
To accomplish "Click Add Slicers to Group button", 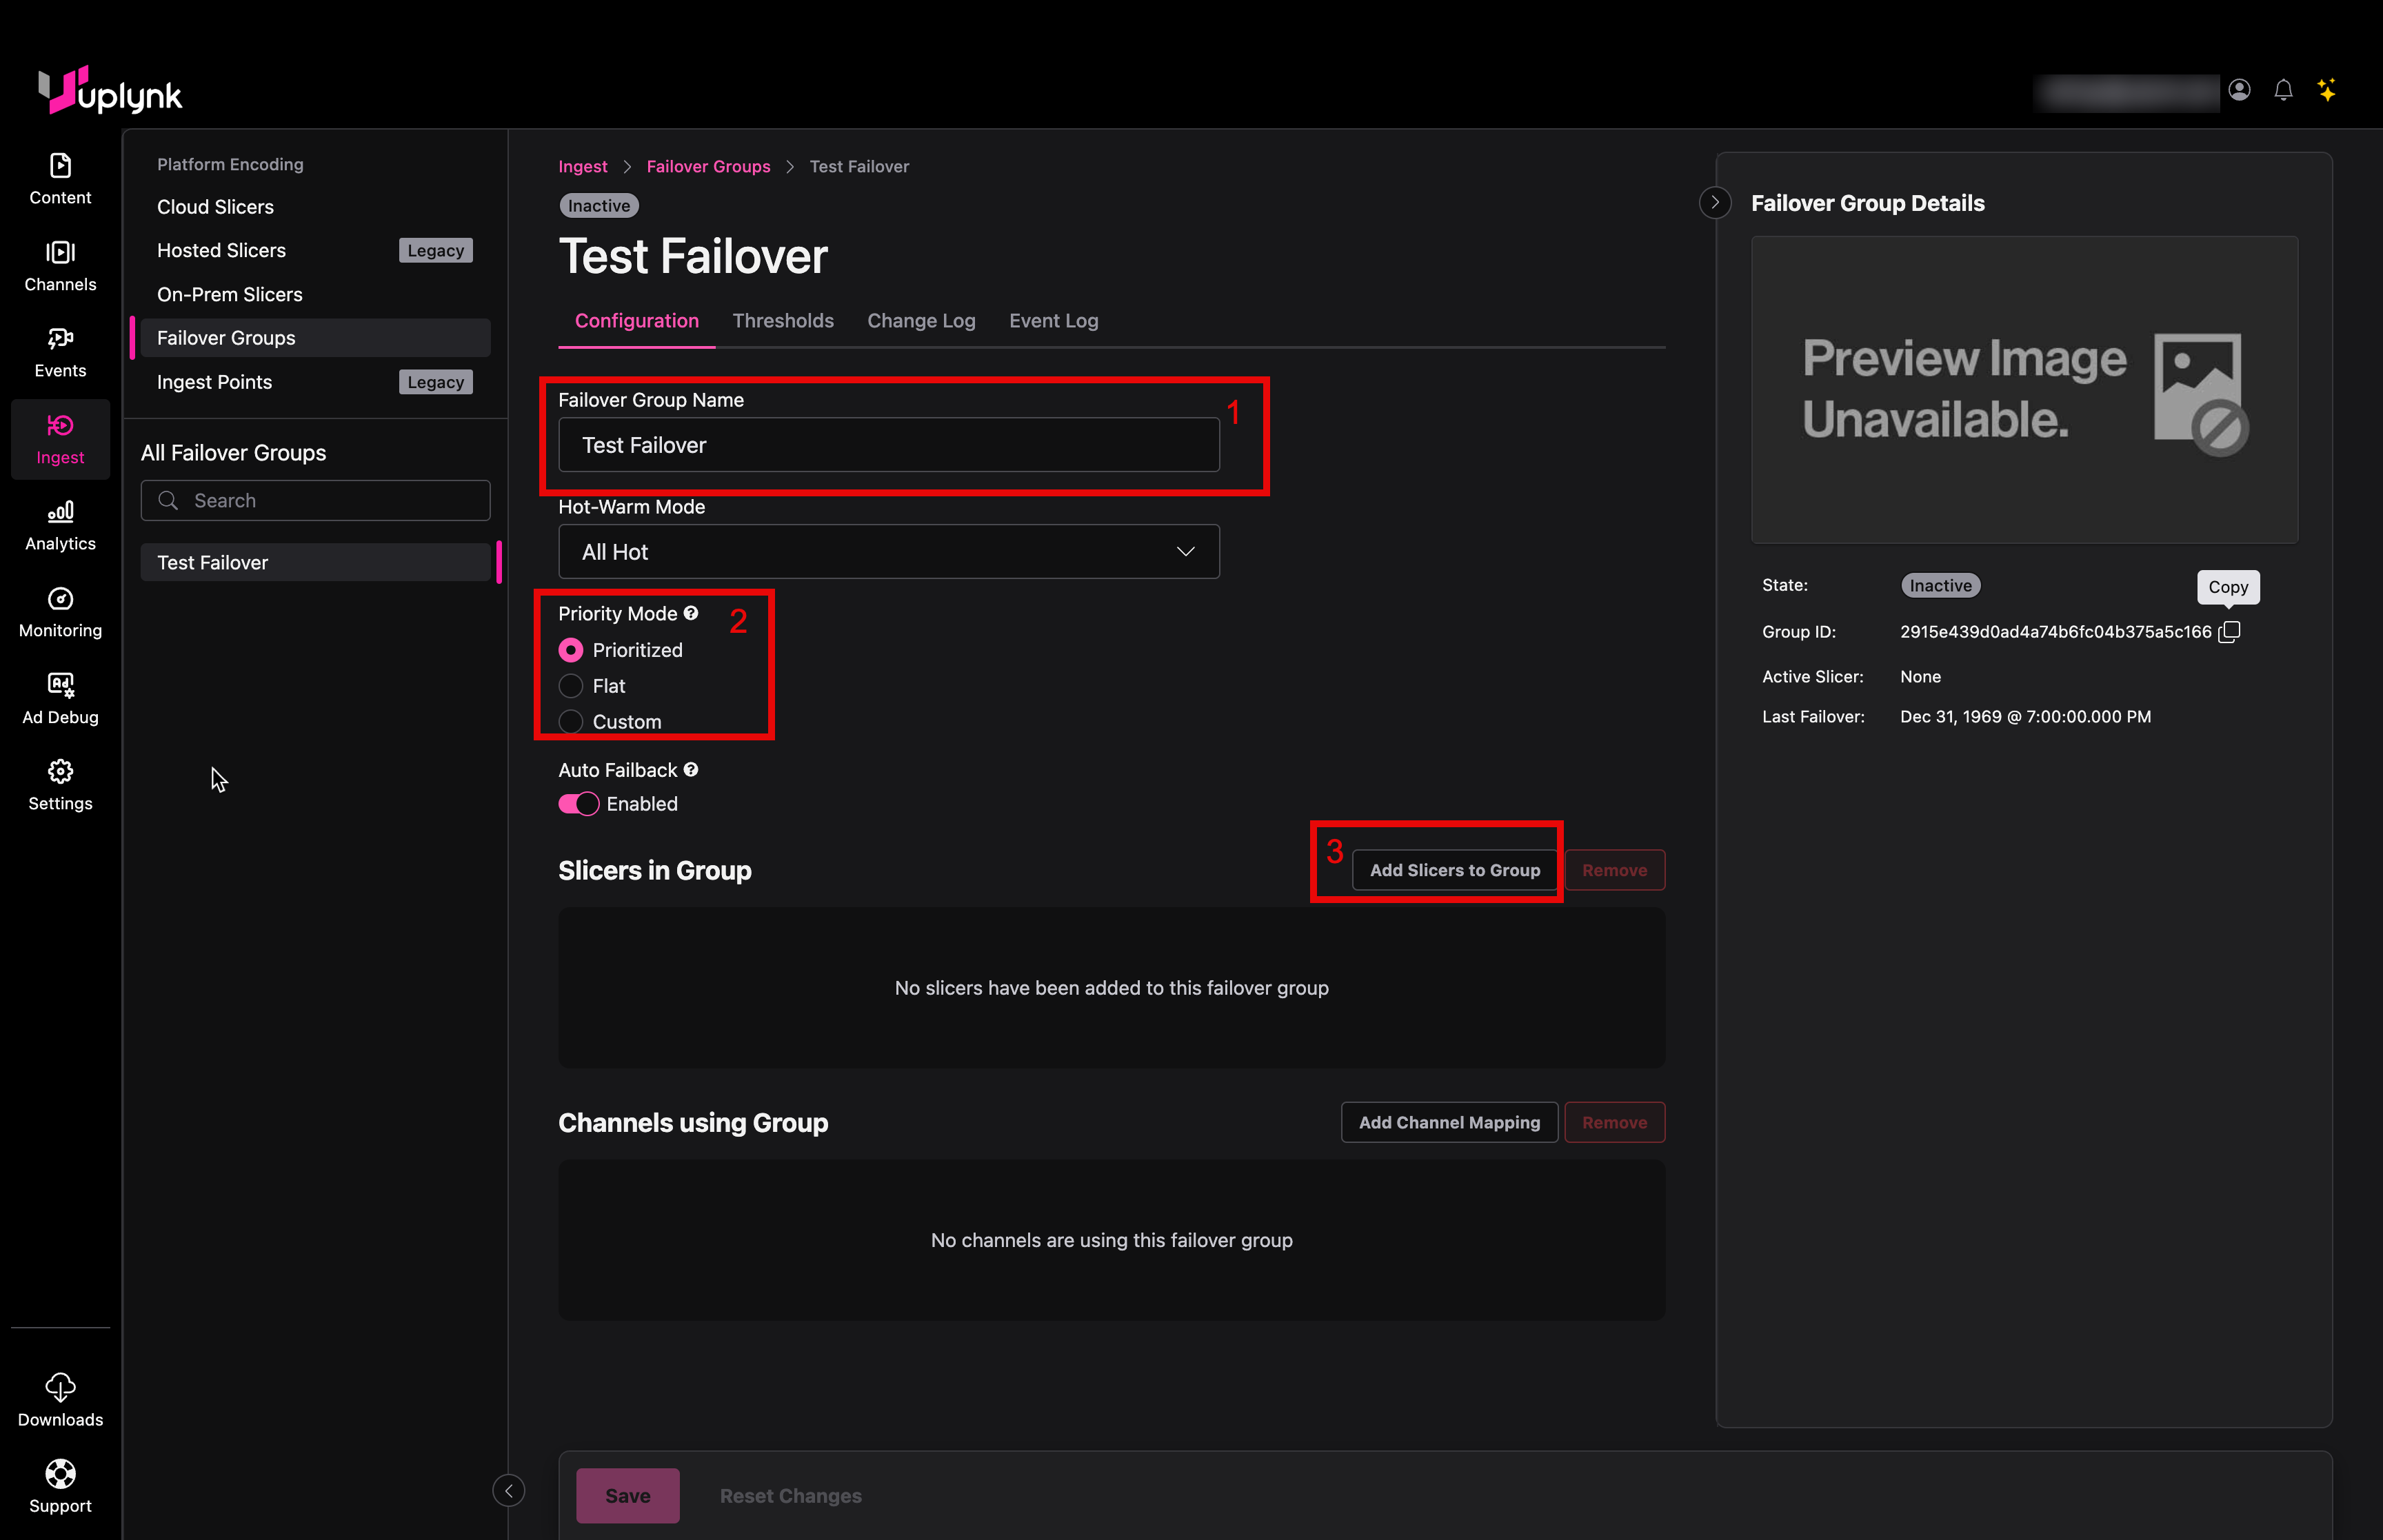I will coord(1454,870).
